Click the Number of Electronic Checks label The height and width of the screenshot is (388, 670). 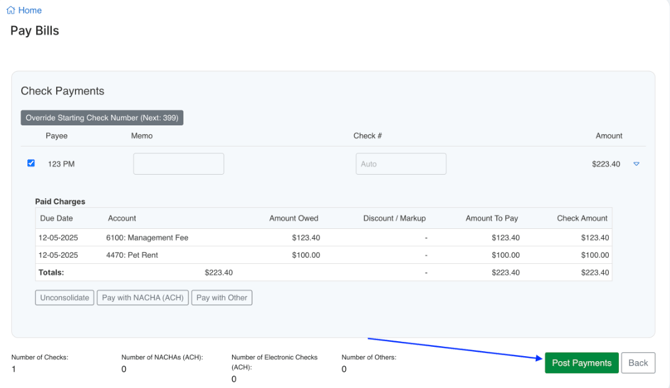click(274, 362)
